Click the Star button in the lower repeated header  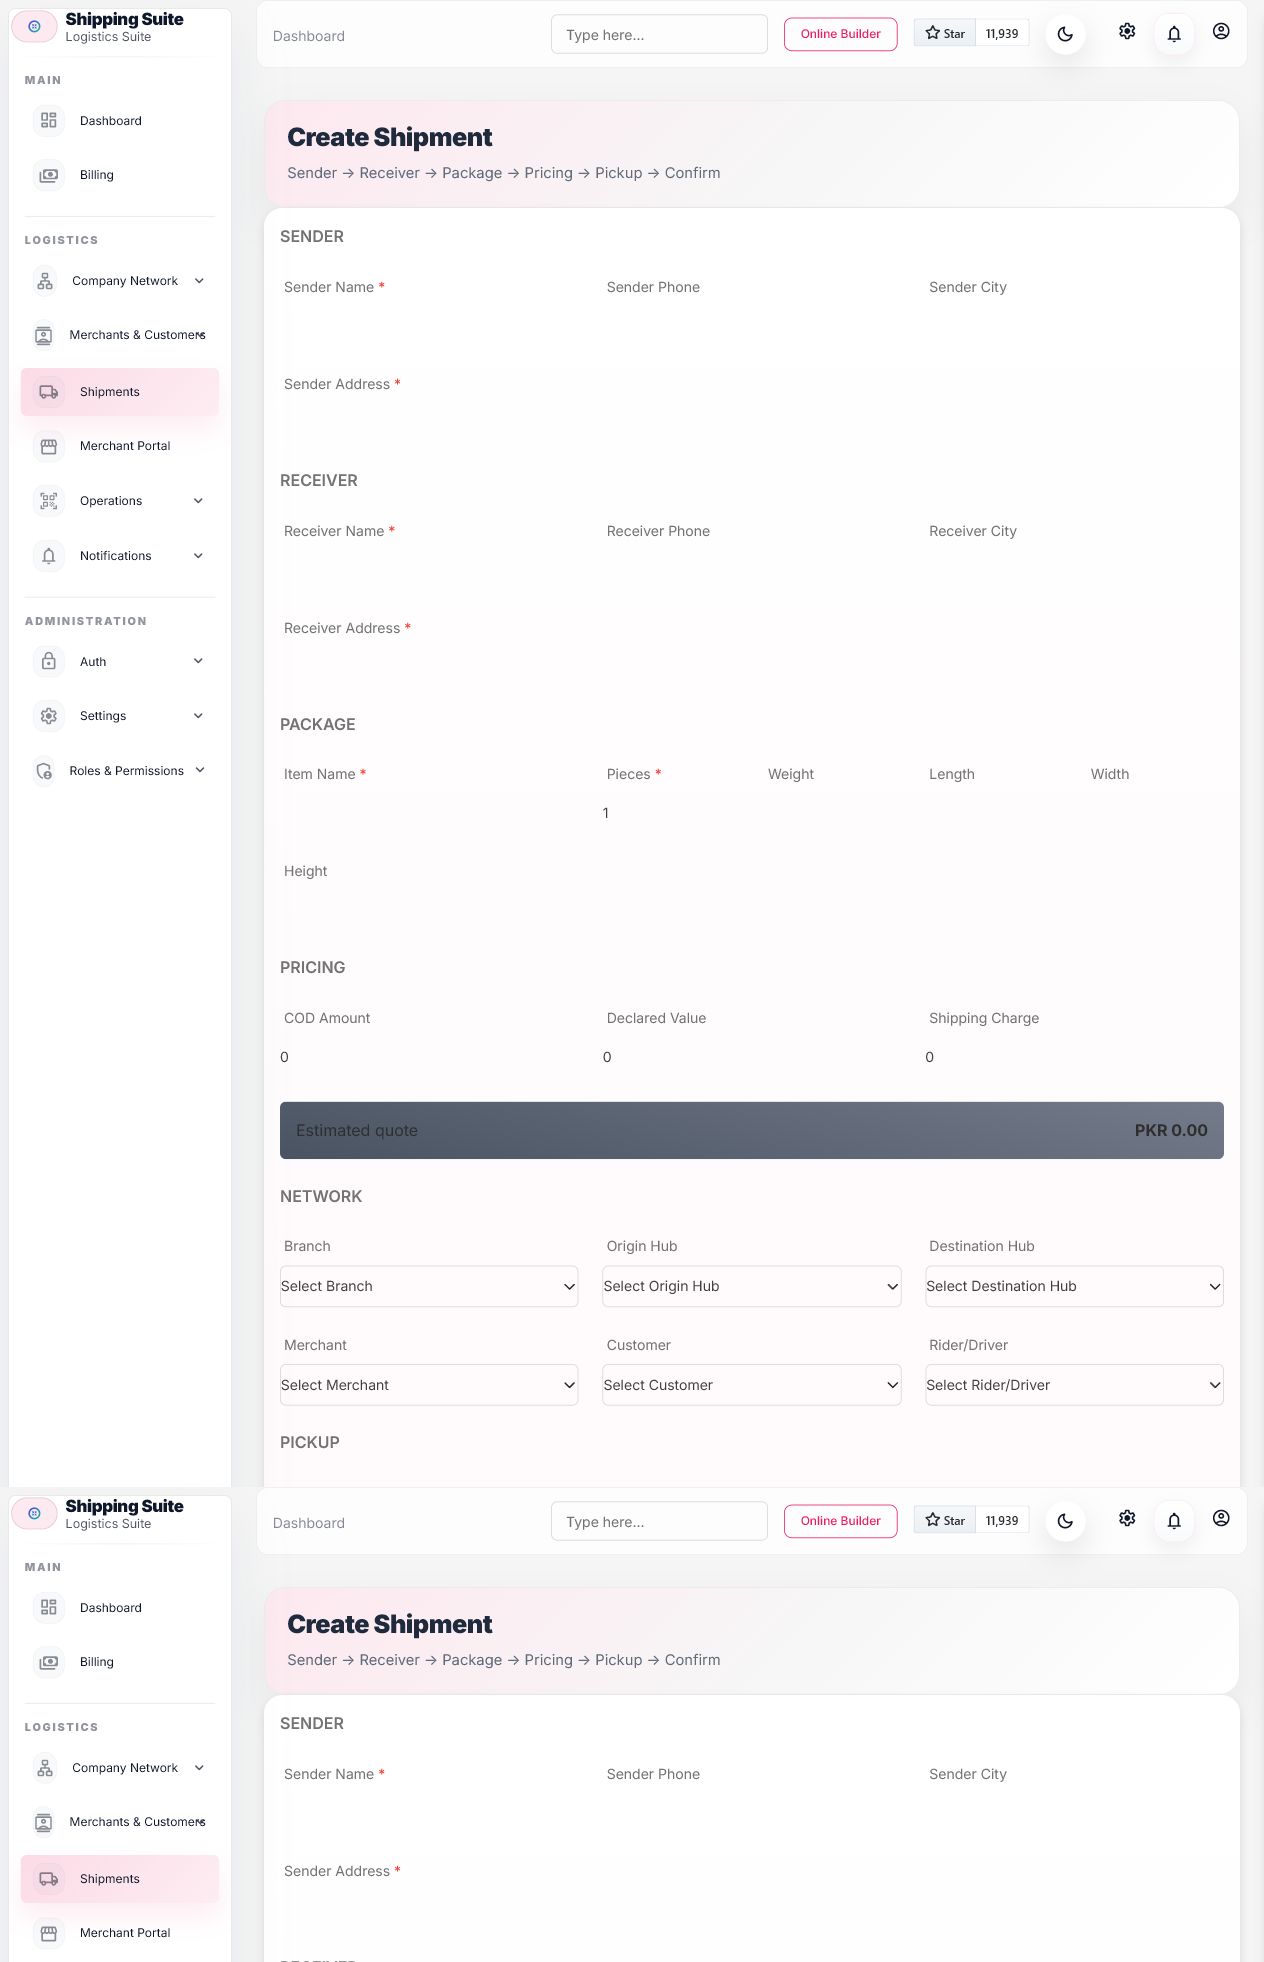[x=945, y=1520]
